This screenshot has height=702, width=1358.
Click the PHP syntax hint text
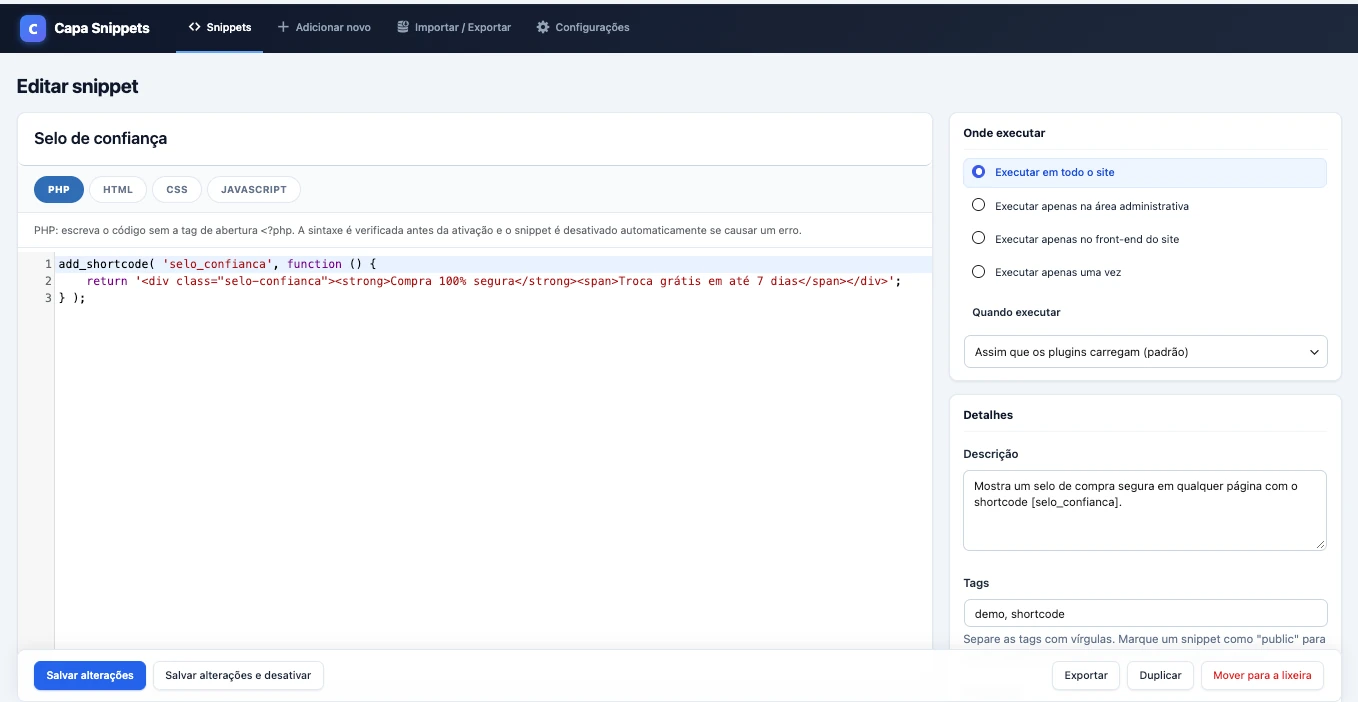[418, 230]
